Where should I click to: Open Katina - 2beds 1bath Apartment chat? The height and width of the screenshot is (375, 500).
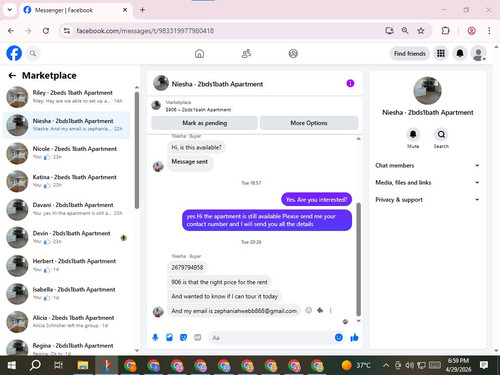click(x=66, y=181)
